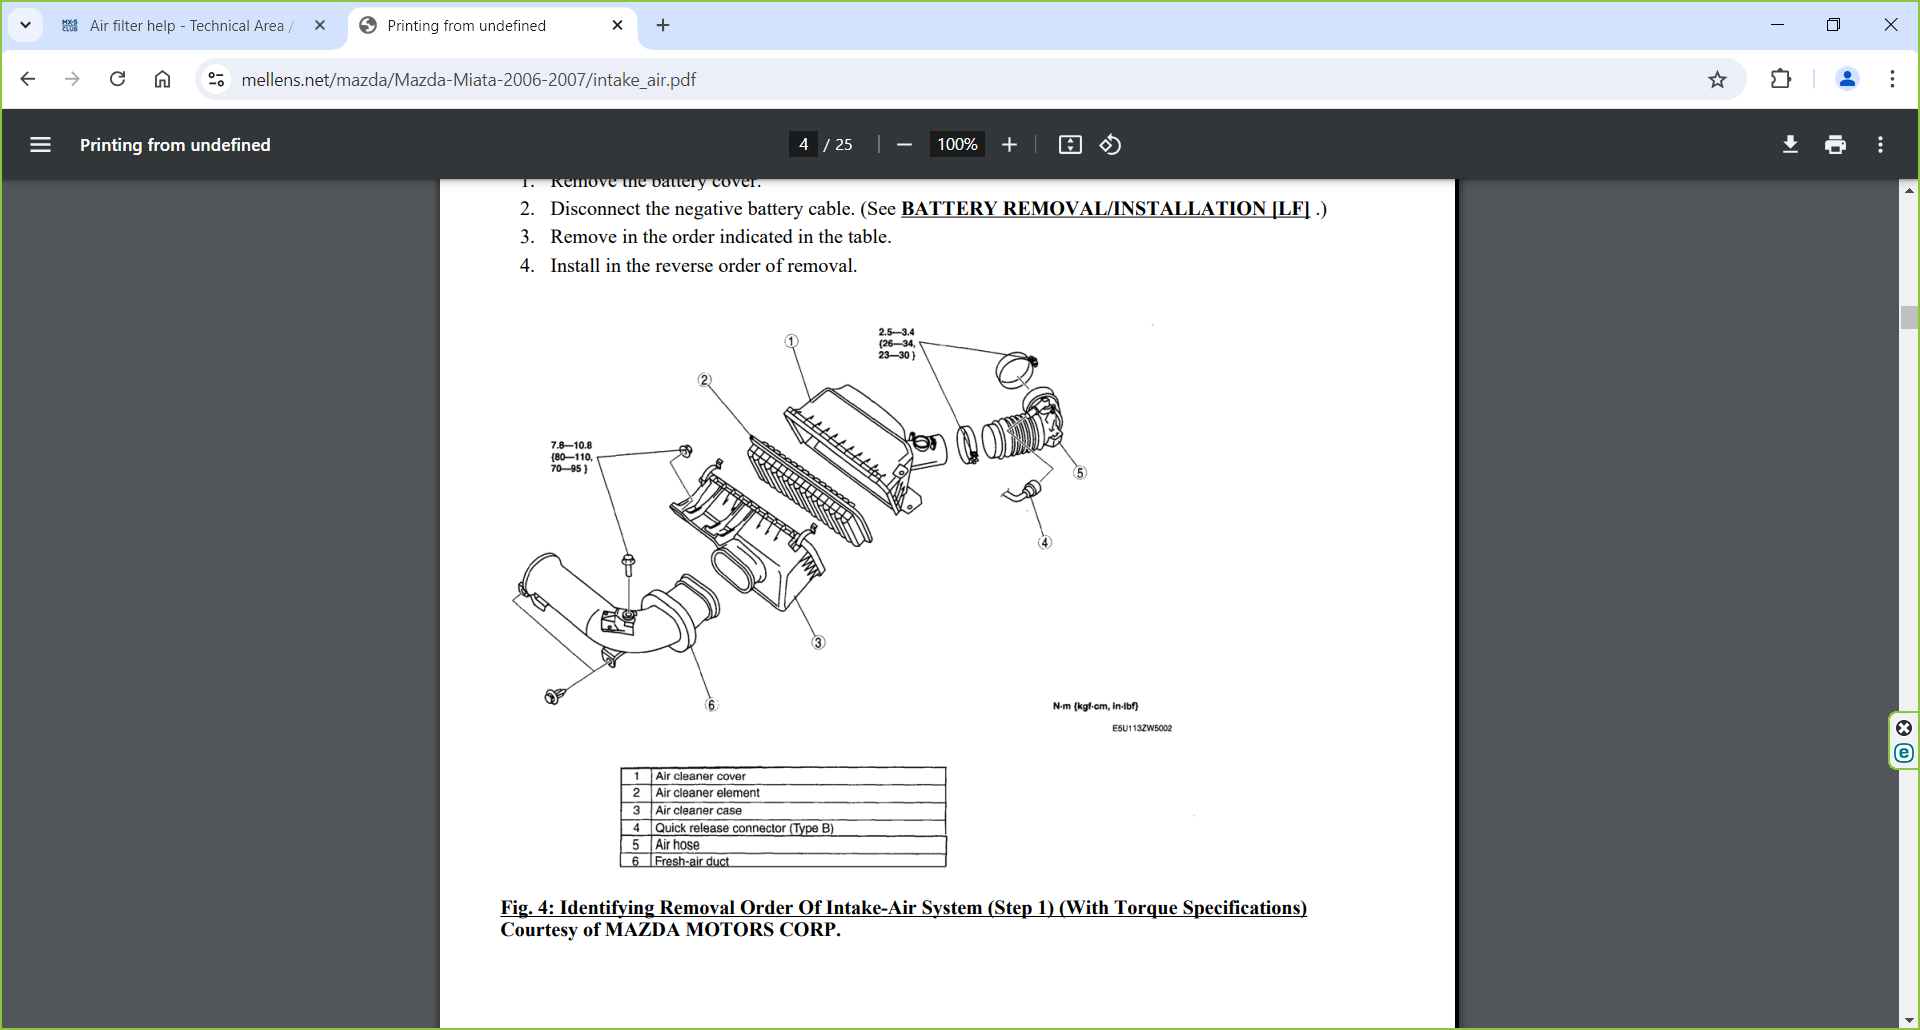Click the N·m {kgf·cm, in·lbf} units note
Screen dimensions: 1920x1030
click(x=1095, y=706)
